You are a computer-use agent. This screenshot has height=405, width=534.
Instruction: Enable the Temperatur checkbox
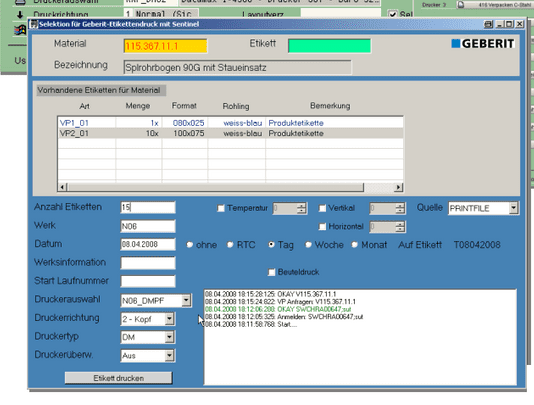click(221, 208)
